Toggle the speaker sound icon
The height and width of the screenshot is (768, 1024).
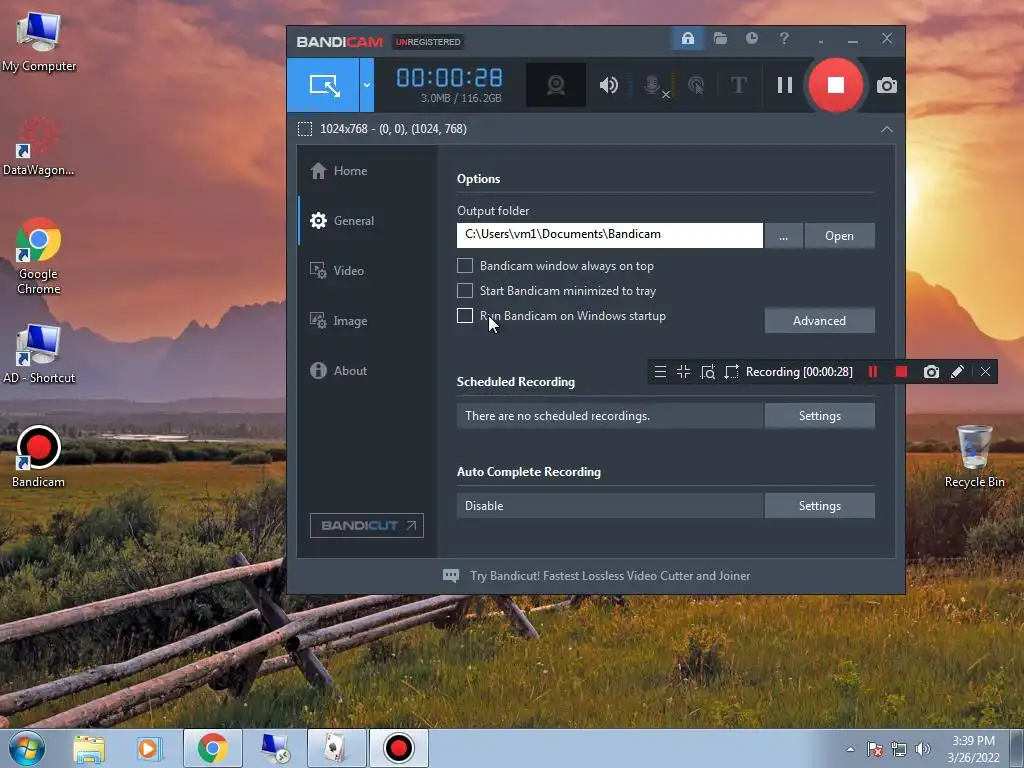[x=609, y=85]
